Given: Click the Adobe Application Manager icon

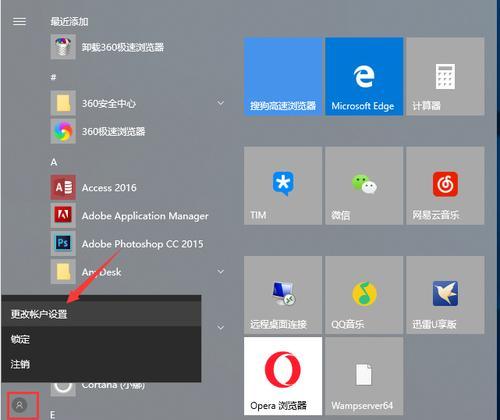Looking at the screenshot, I should click(x=63, y=215).
